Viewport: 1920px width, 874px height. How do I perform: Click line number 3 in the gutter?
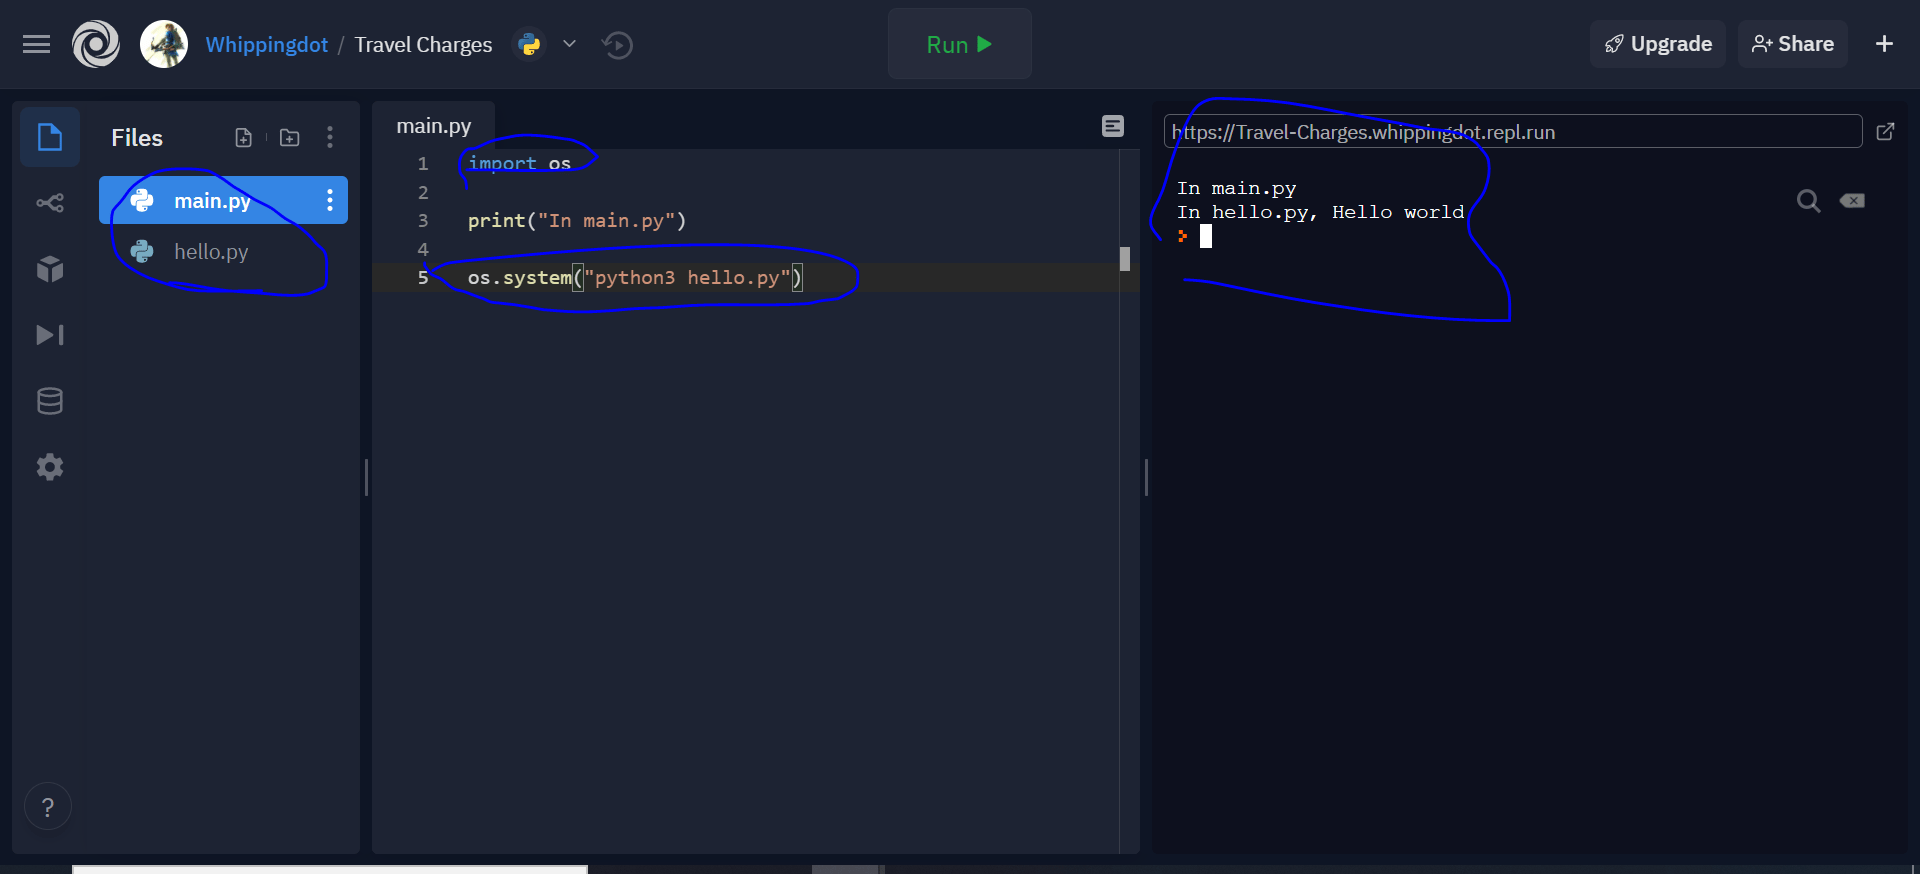pyautogui.click(x=422, y=221)
